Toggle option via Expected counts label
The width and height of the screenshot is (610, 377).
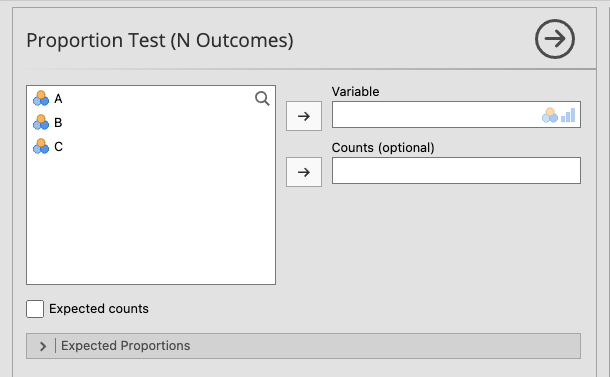coord(99,309)
